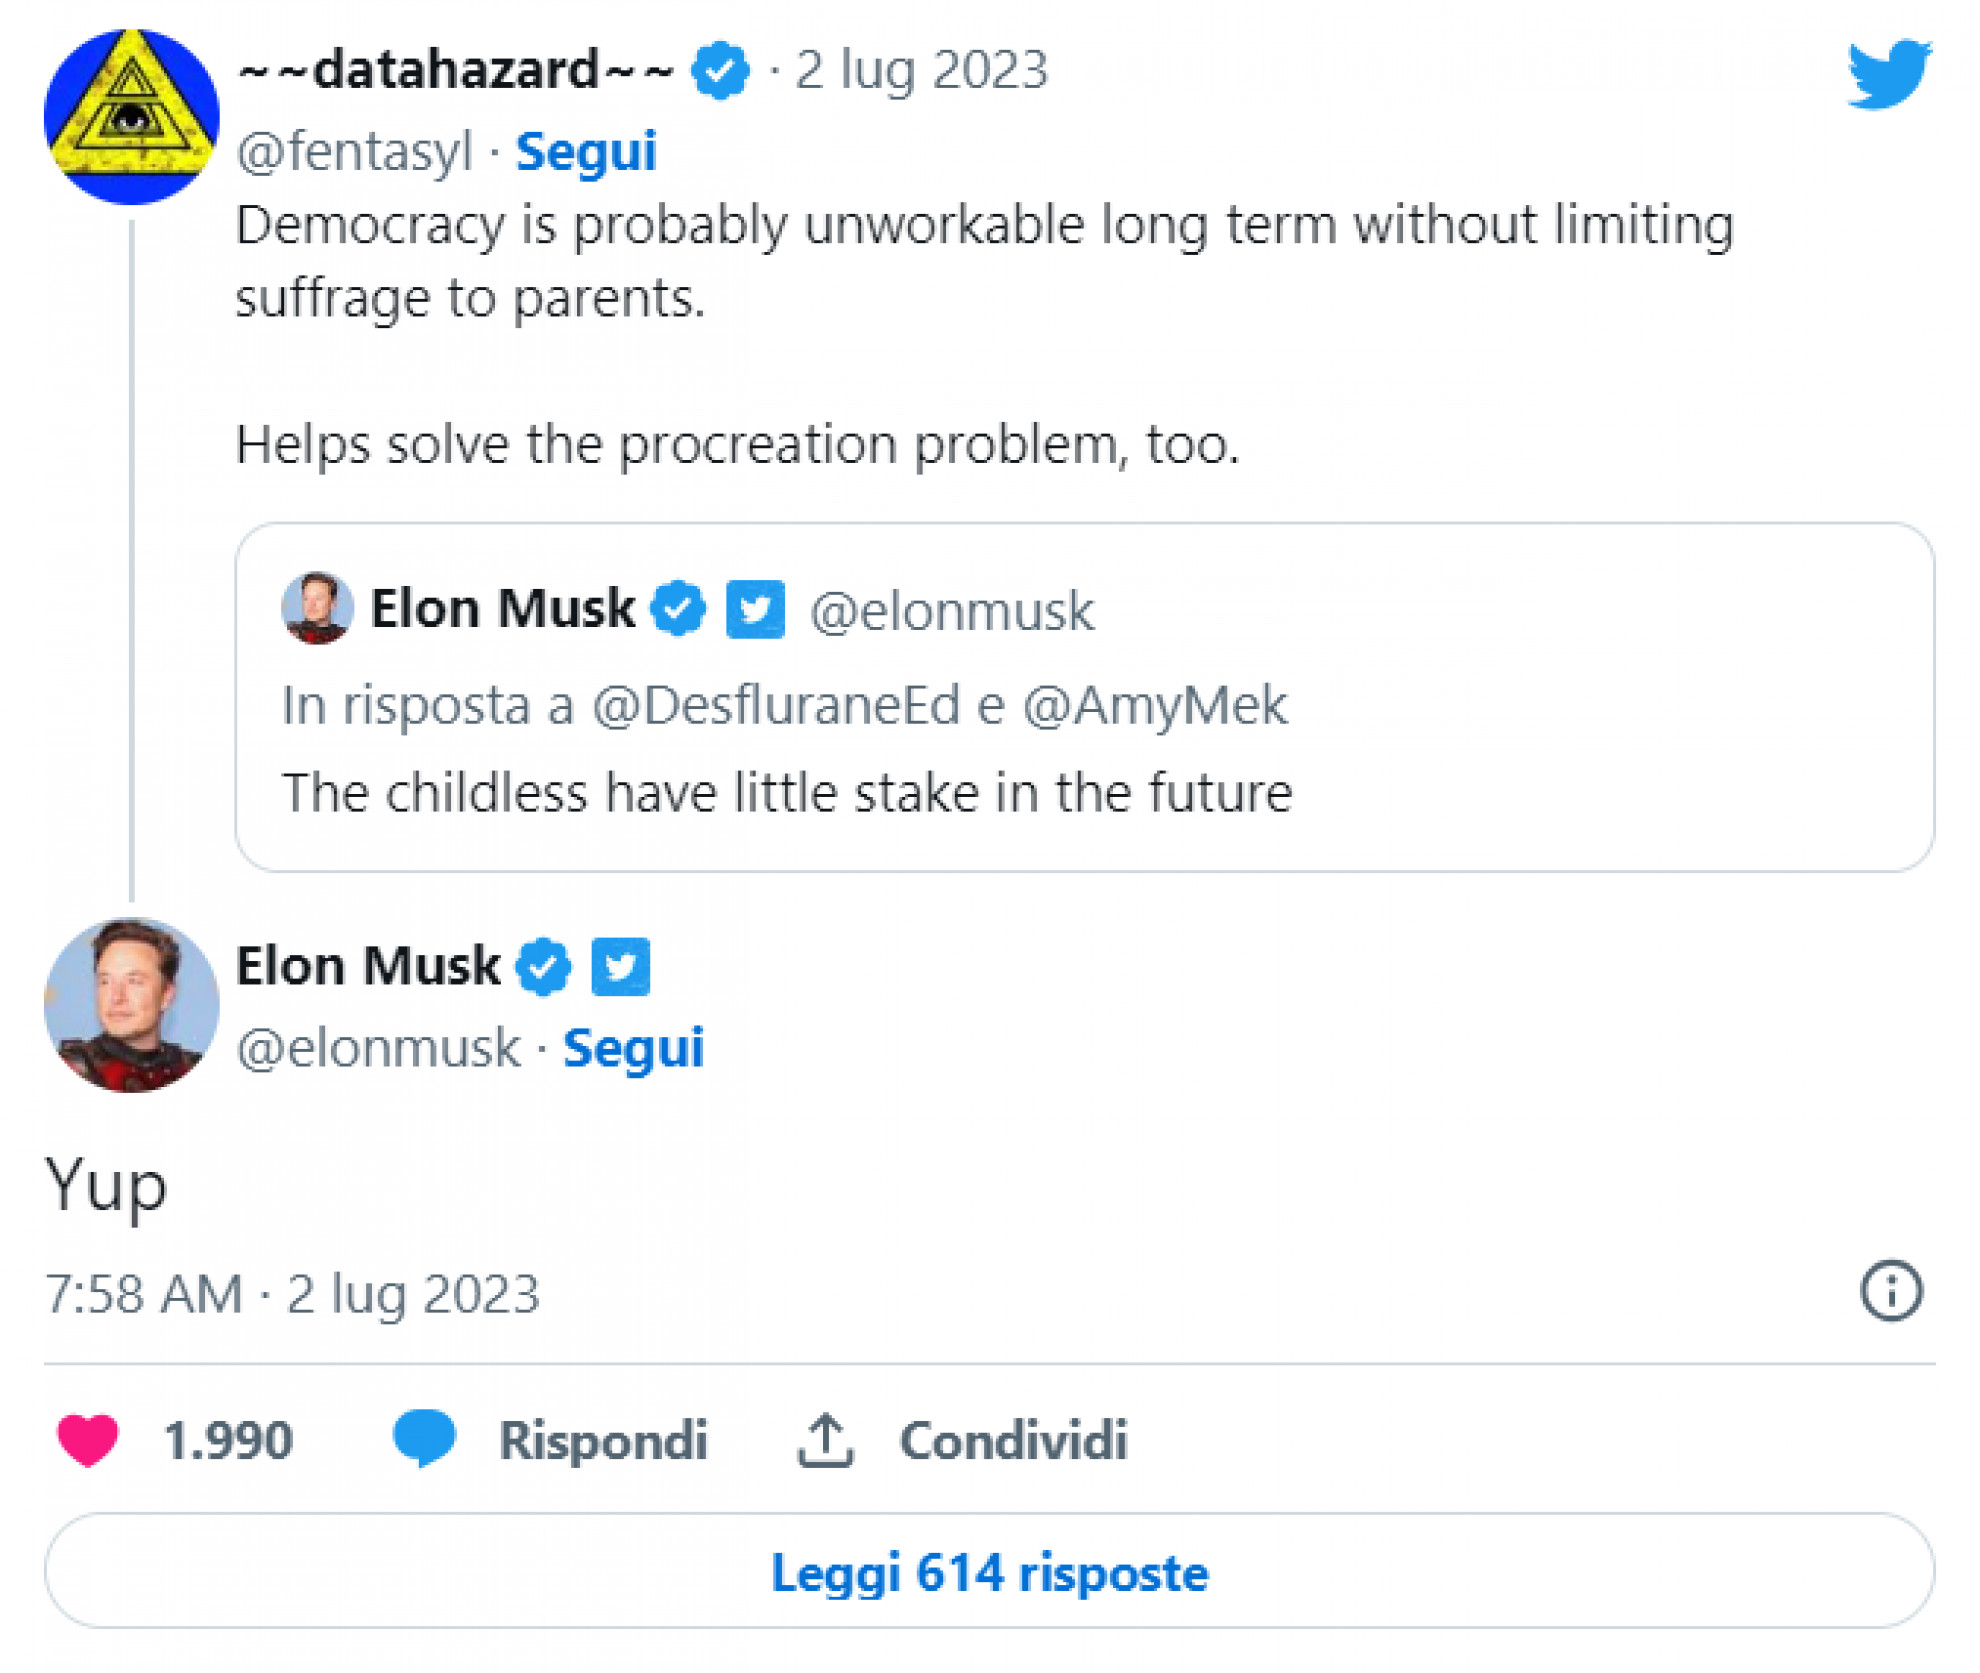Click Twitter badge beside main Elon Musk name

tap(620, 967)
